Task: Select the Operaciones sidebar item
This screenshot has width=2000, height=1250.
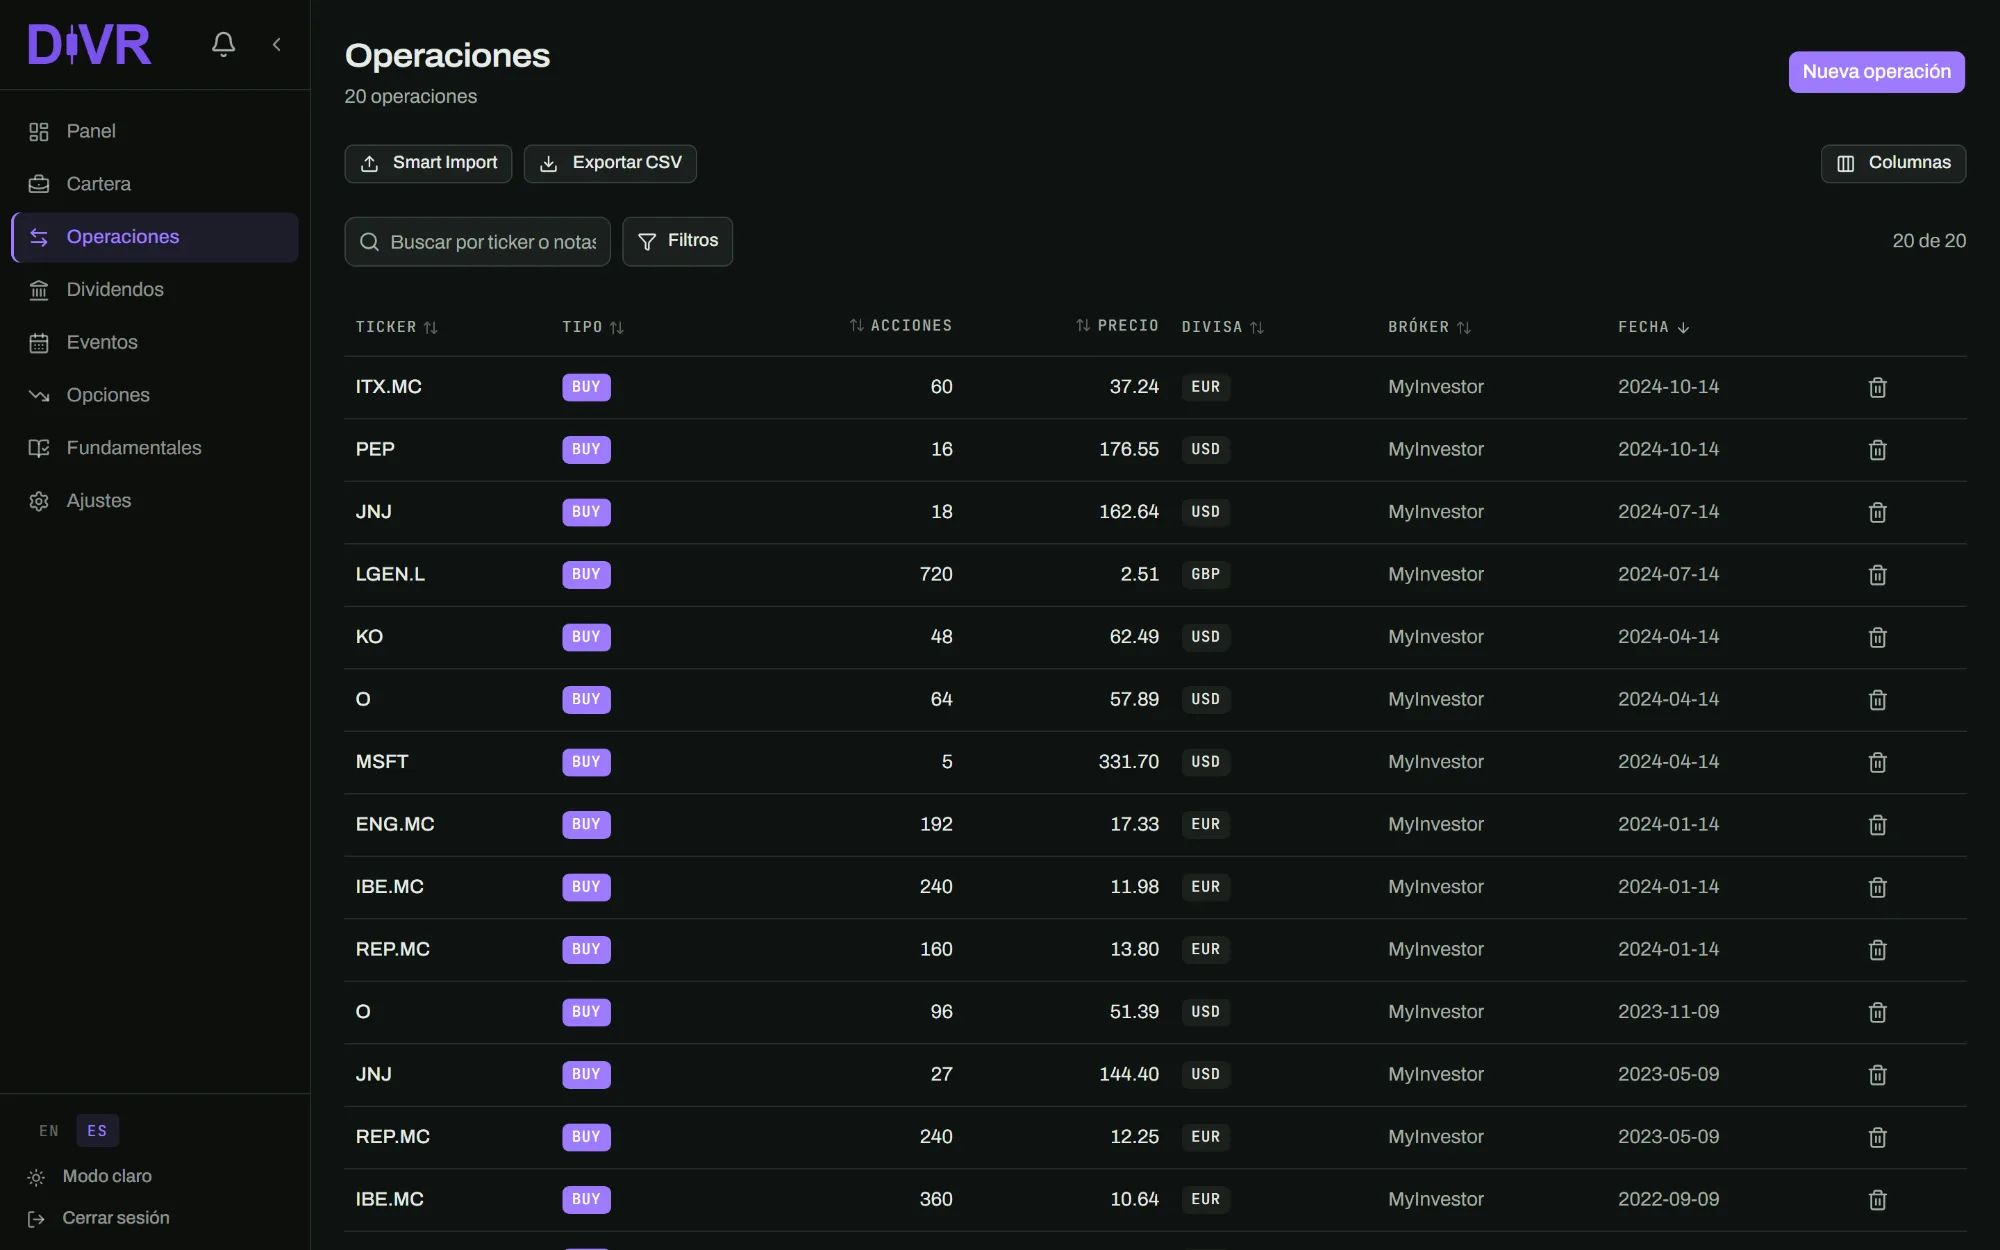Action: click(155, 237)
